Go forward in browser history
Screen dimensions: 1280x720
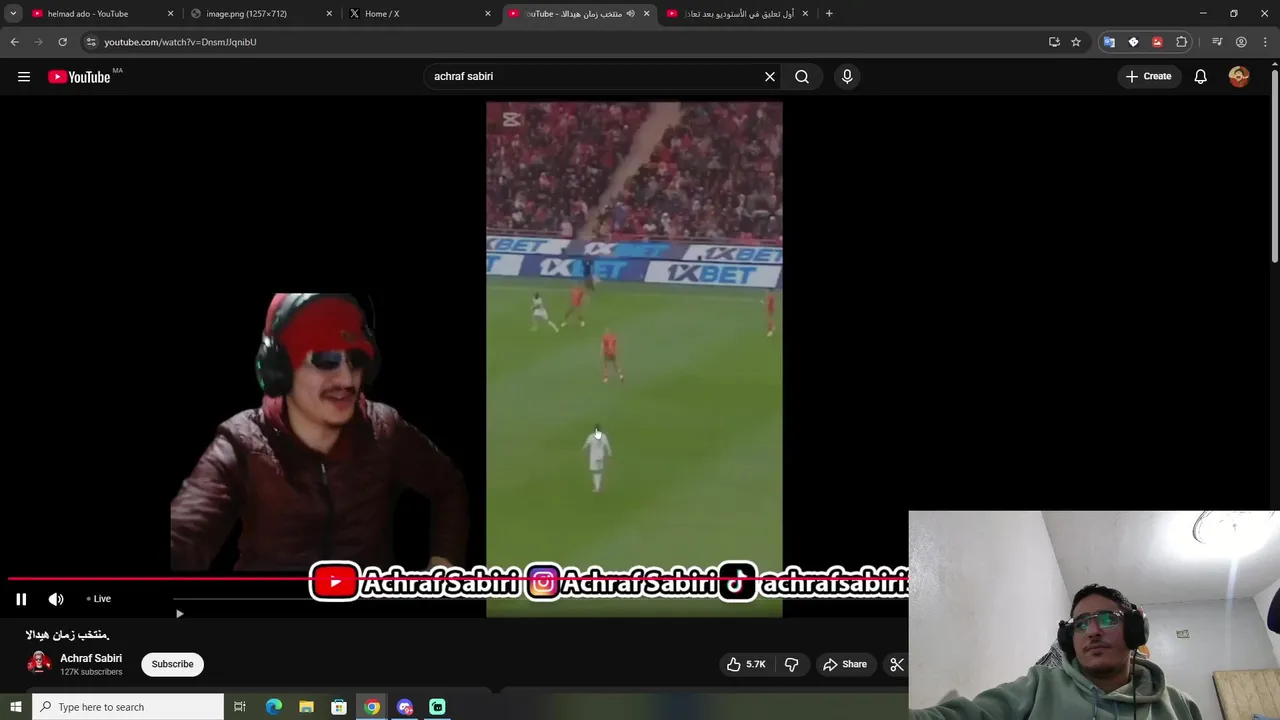tap(39, 42)
